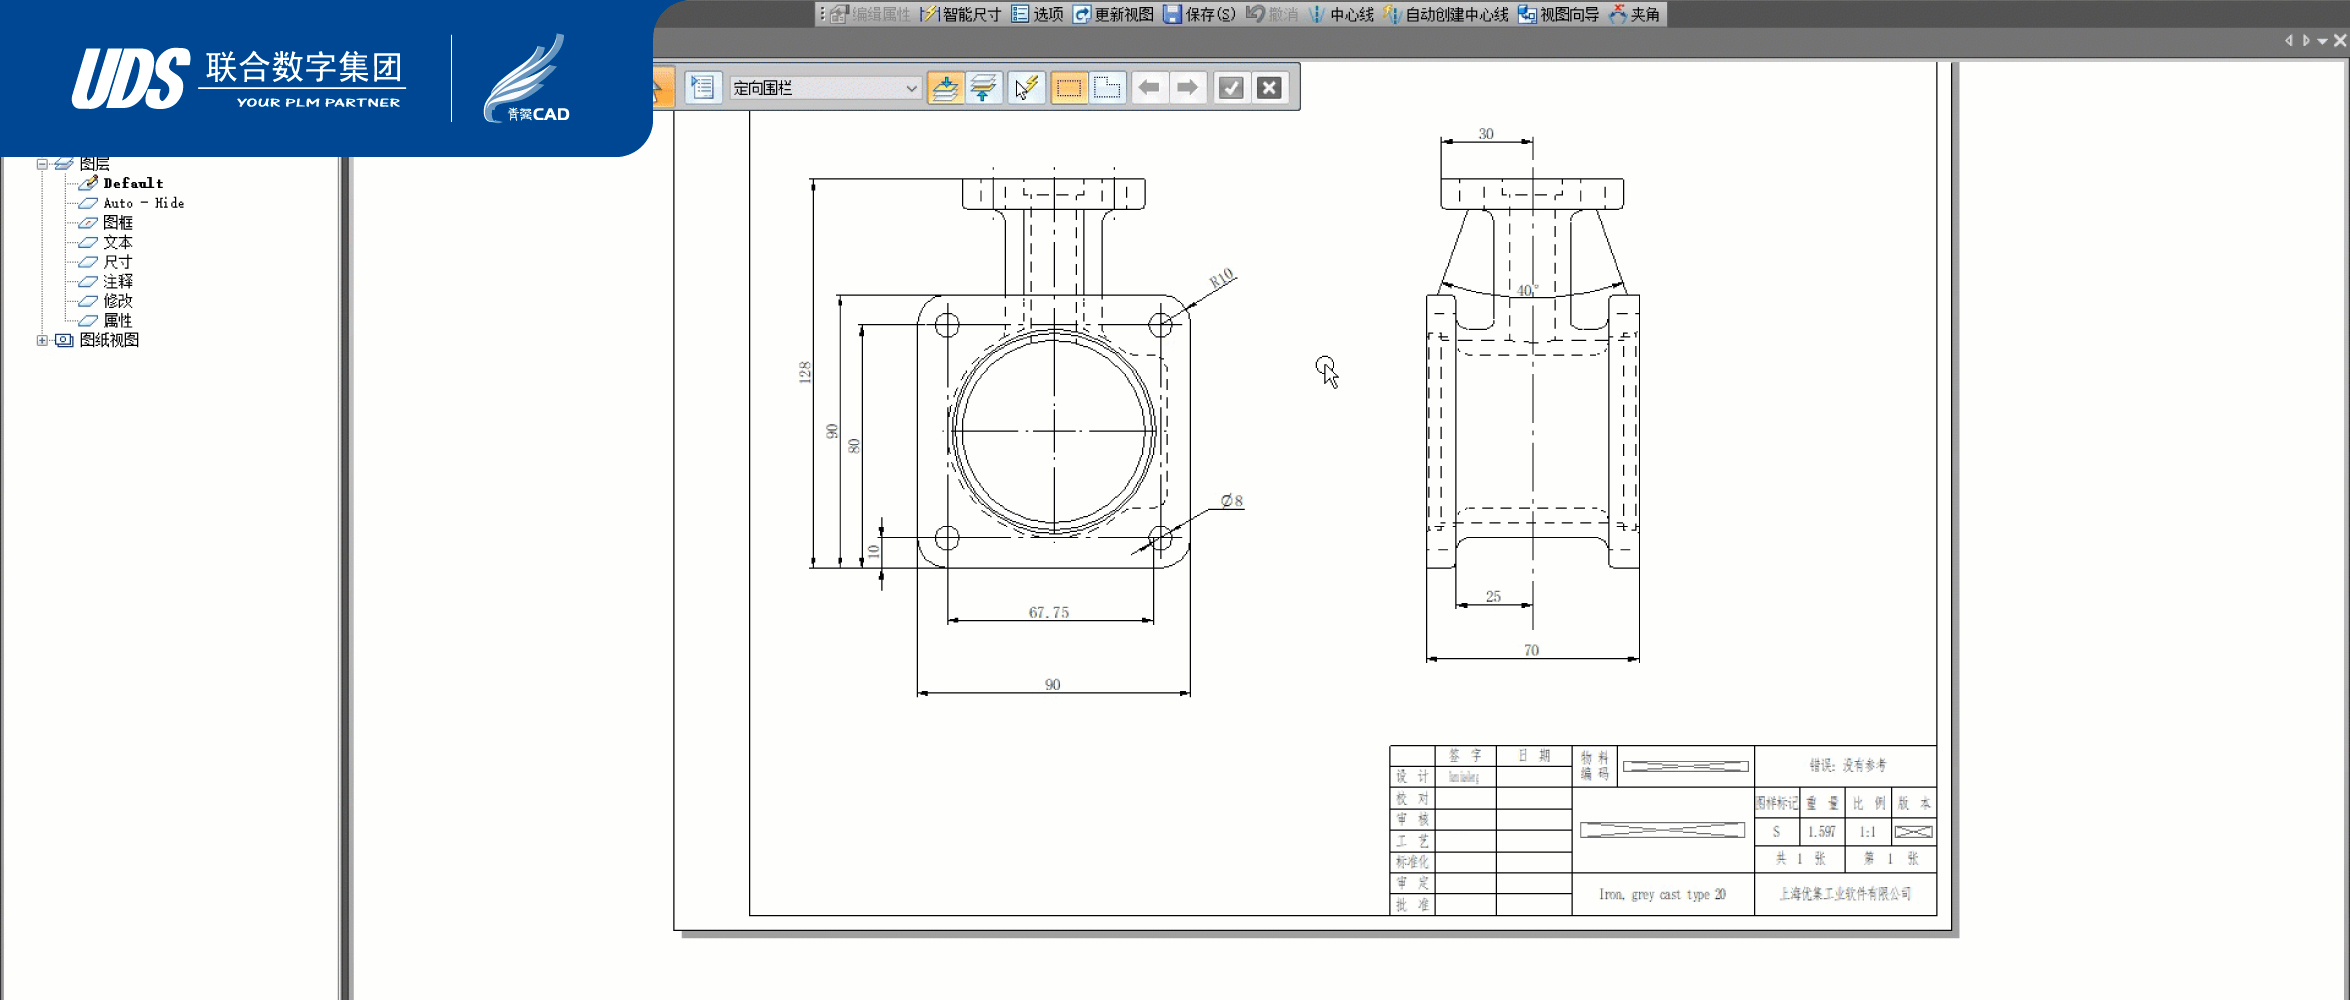Select the Default layer

tap(133, 183)
